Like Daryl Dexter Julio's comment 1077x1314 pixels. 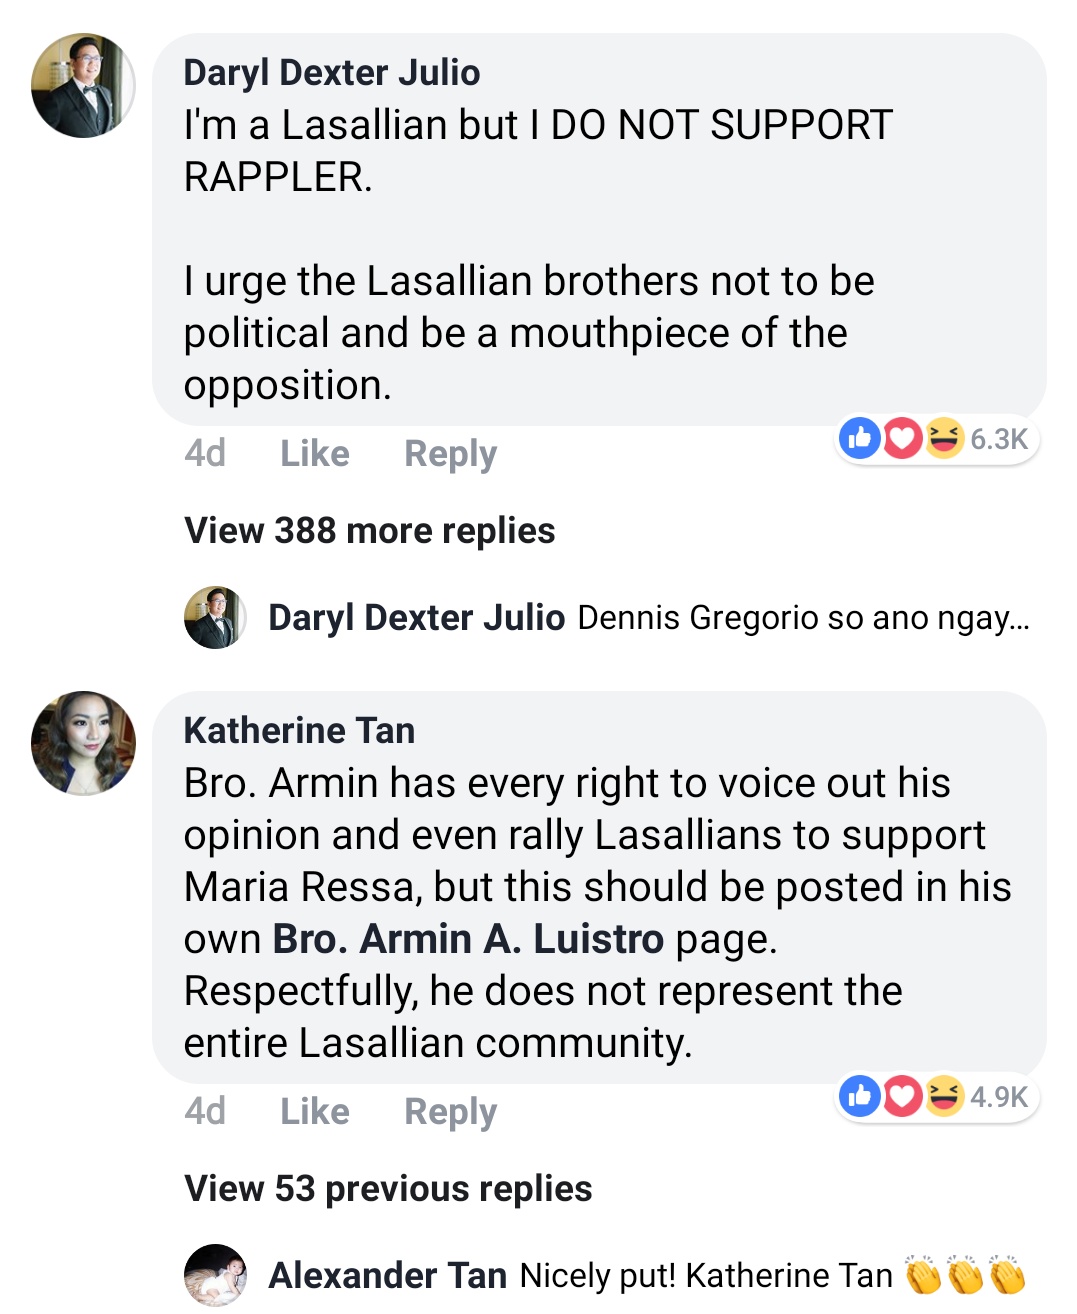coord(314,454)
